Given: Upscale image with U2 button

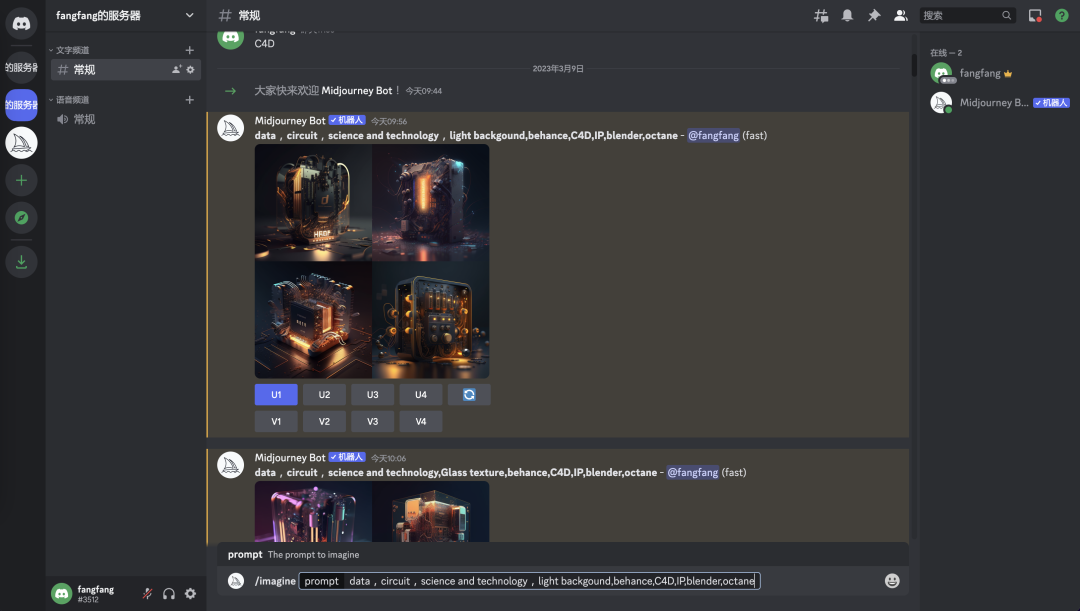Looking at the screenshot, I should [324, 395].
